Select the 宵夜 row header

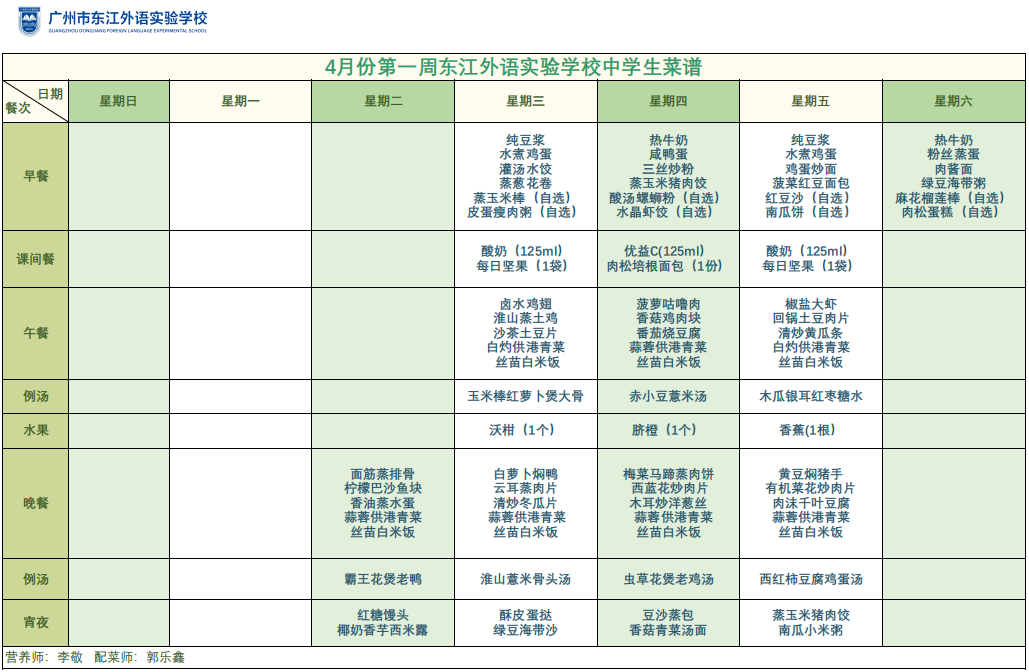(35, 622)
